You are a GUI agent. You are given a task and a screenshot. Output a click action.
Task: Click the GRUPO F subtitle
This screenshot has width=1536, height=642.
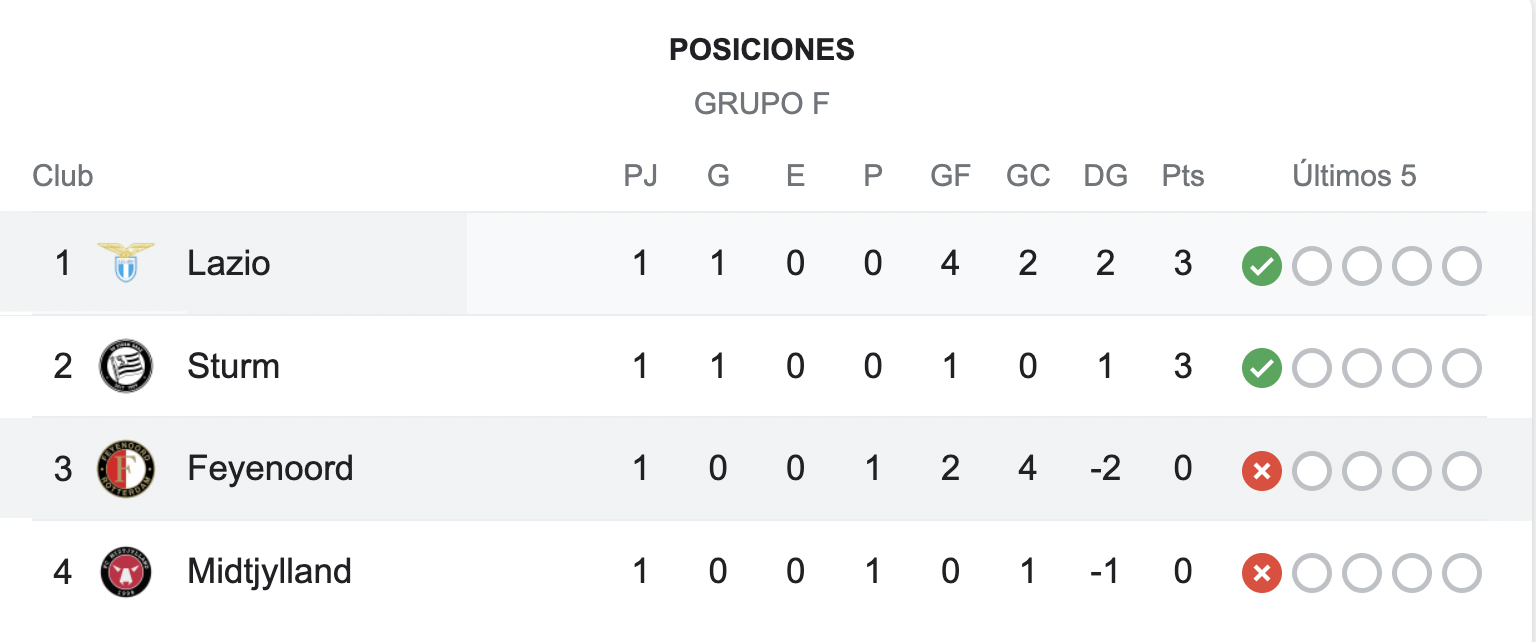click(762, 104)
